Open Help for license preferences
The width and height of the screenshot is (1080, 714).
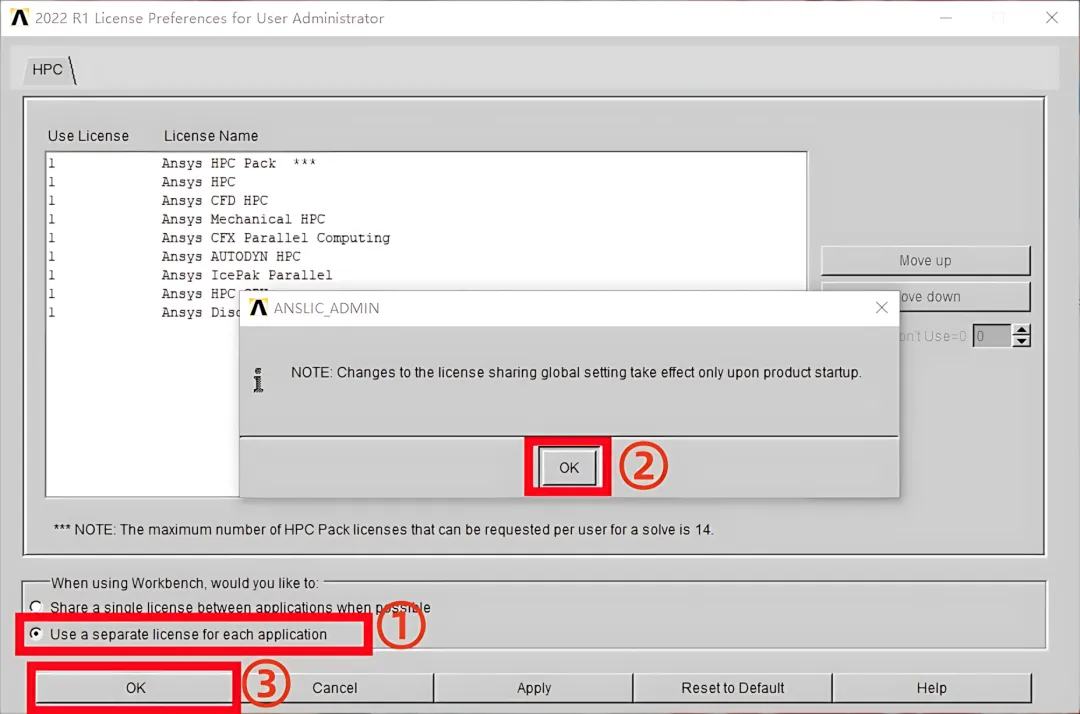tap(931, 687)
